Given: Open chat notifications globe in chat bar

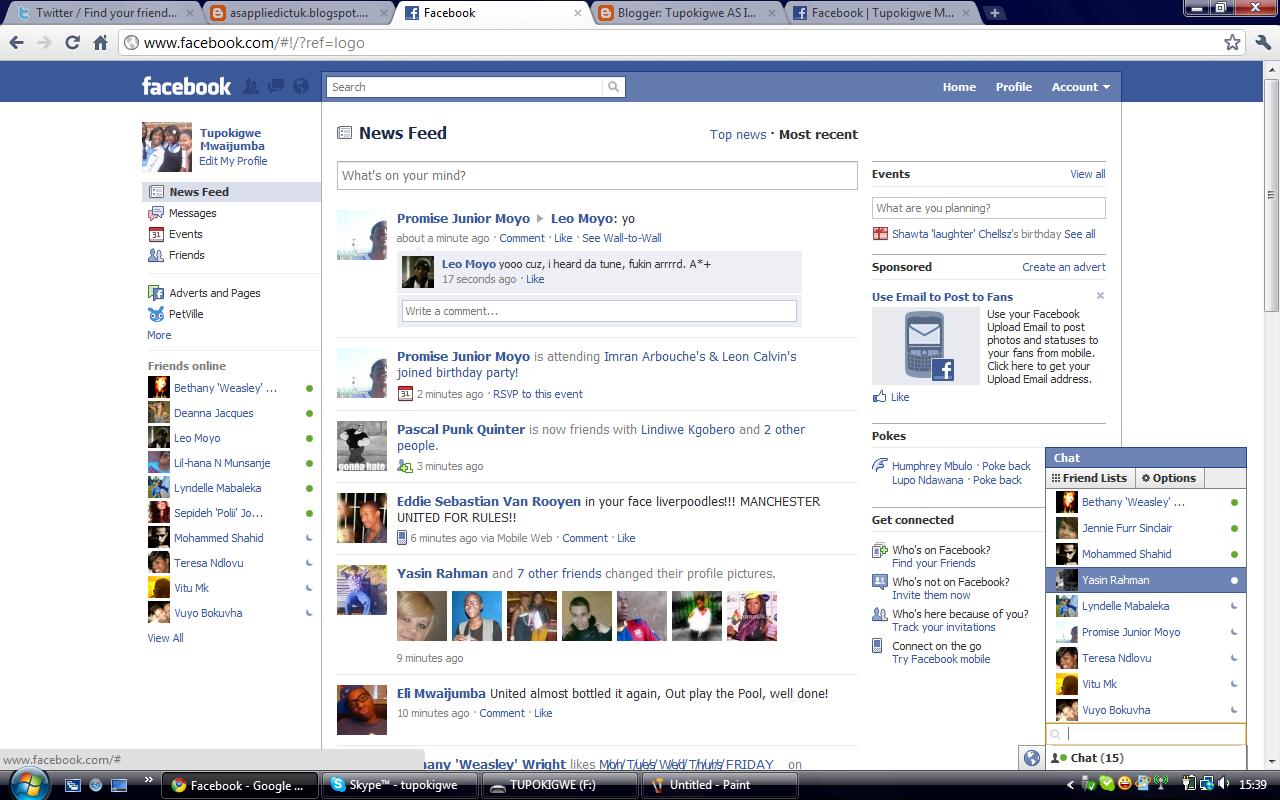Looking at the screenshot, I should pos(1032,758).
